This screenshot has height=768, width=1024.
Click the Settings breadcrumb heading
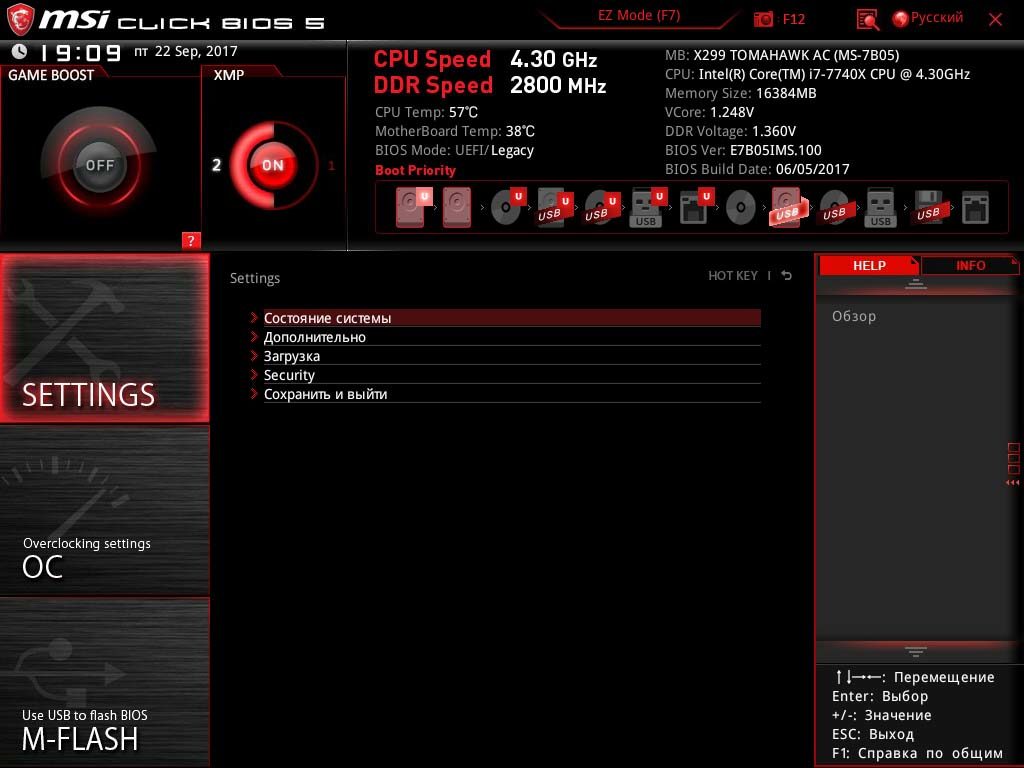(x=255, y=278)
